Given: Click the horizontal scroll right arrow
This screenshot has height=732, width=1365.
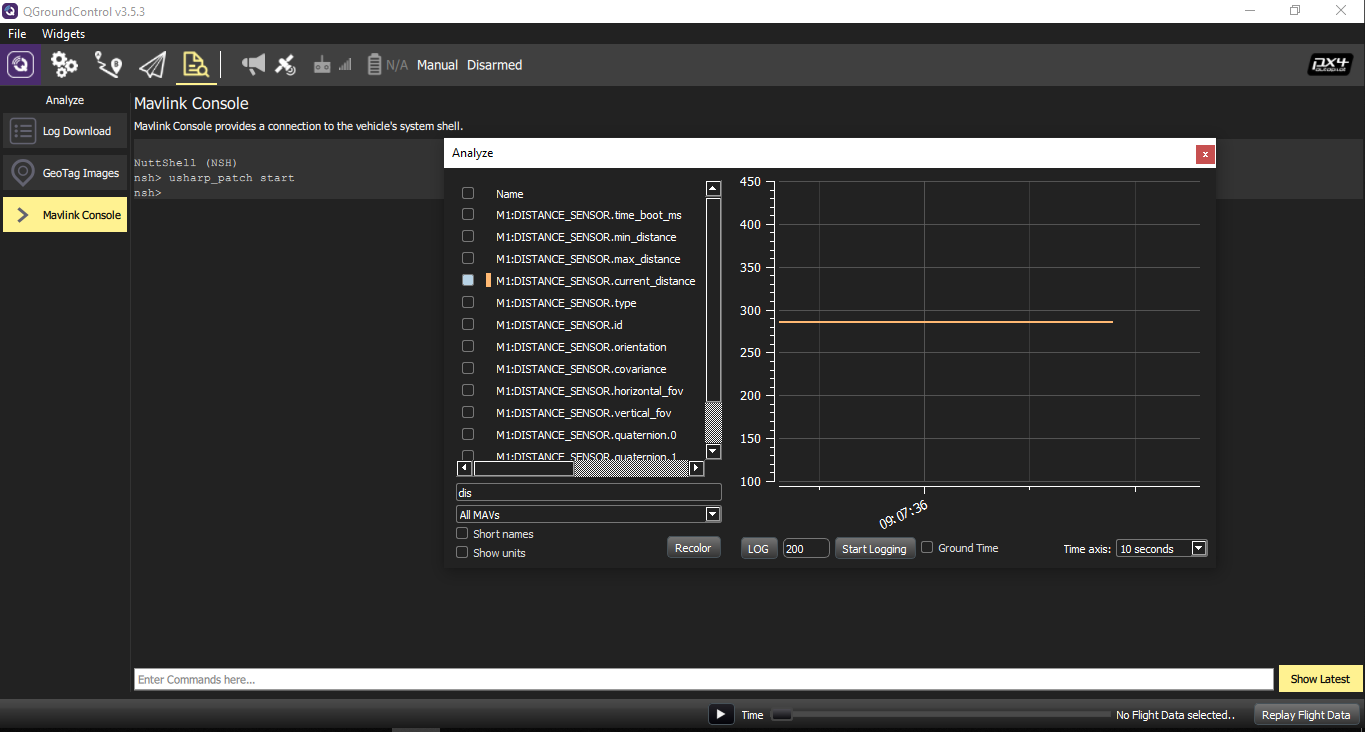Looking at the screenshot, I should coord(697,468).
